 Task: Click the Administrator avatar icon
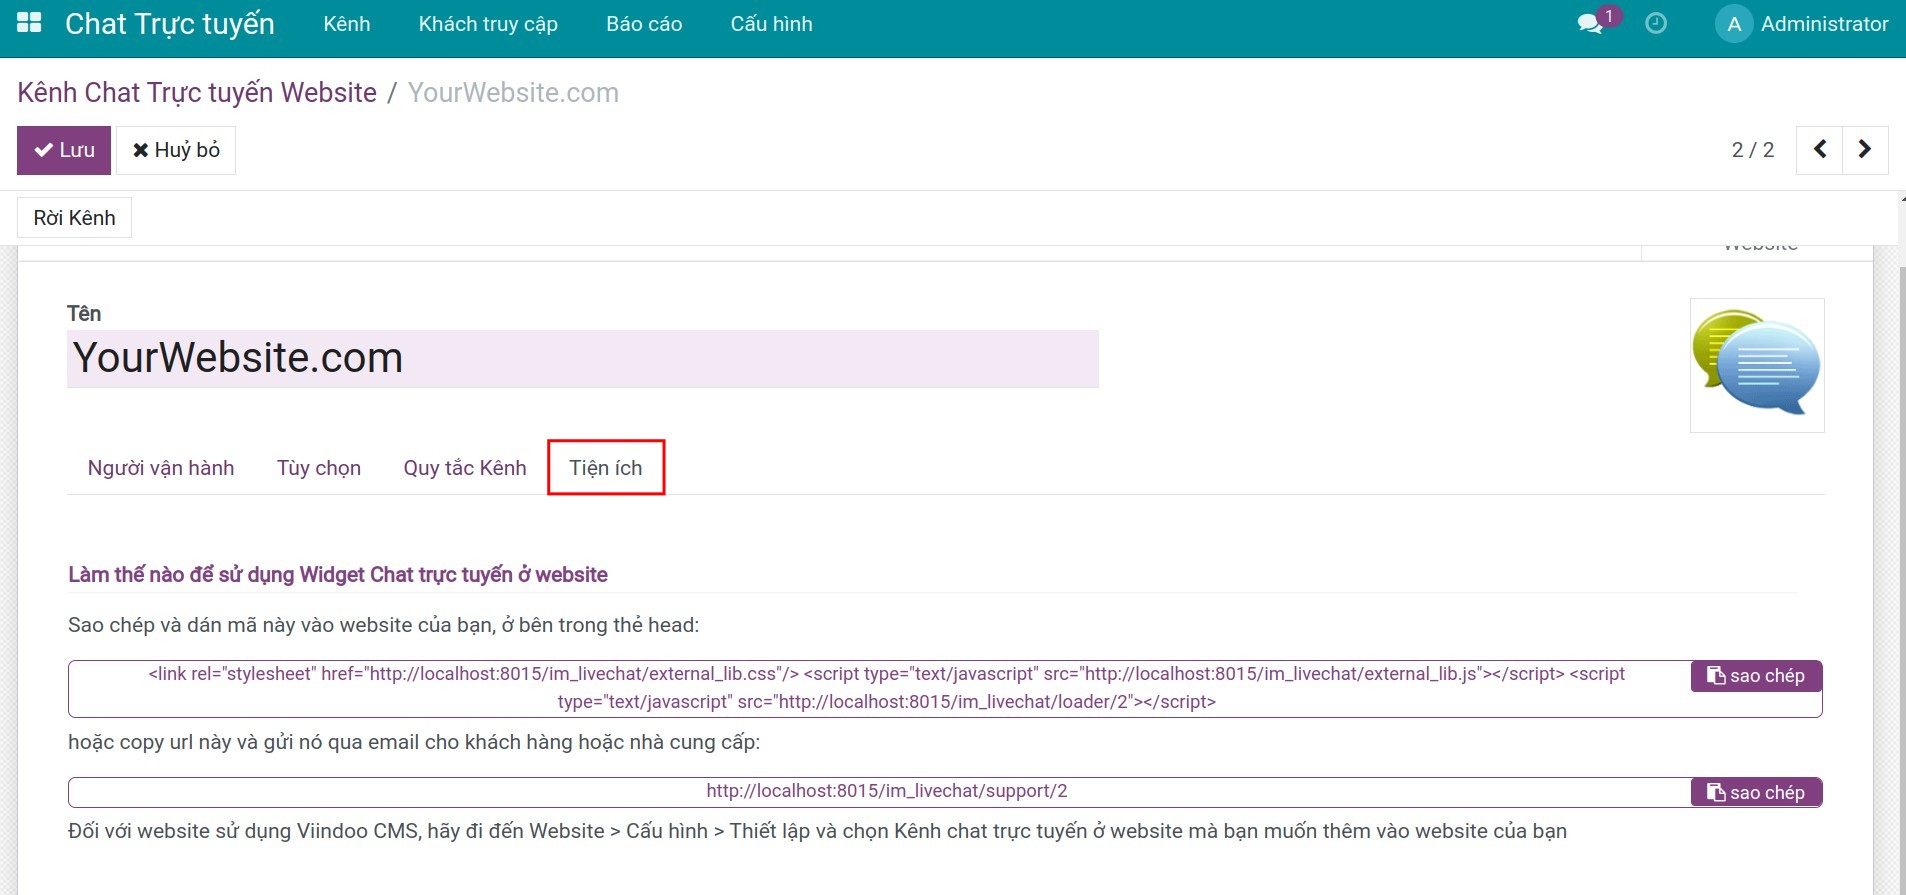1734,24
